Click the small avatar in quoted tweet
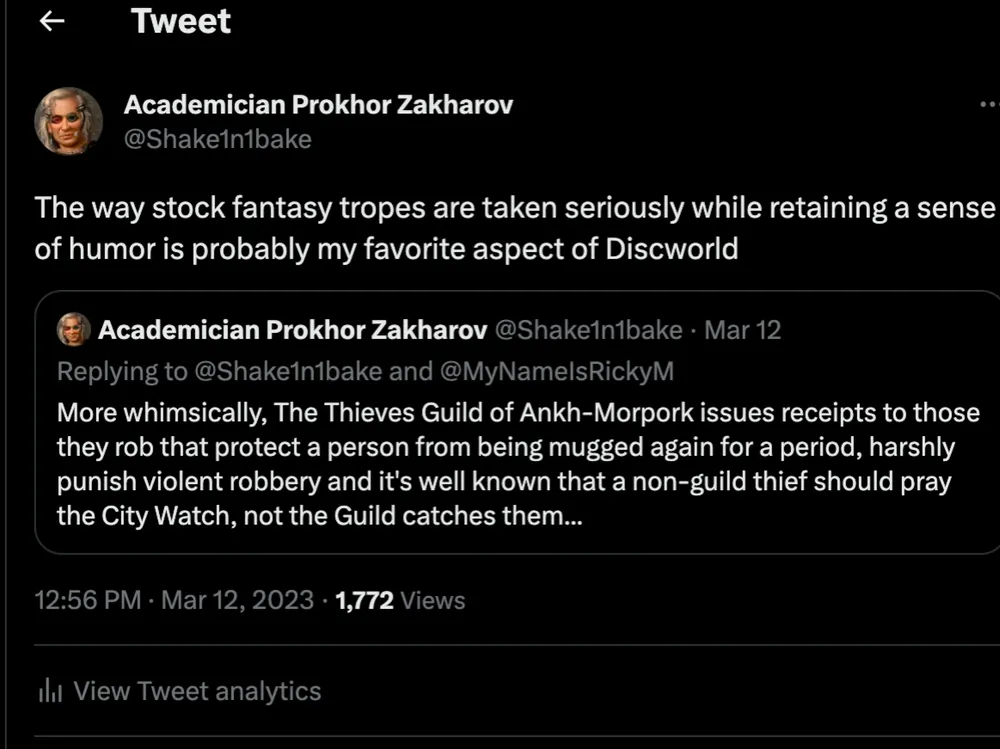 point(73,329)
